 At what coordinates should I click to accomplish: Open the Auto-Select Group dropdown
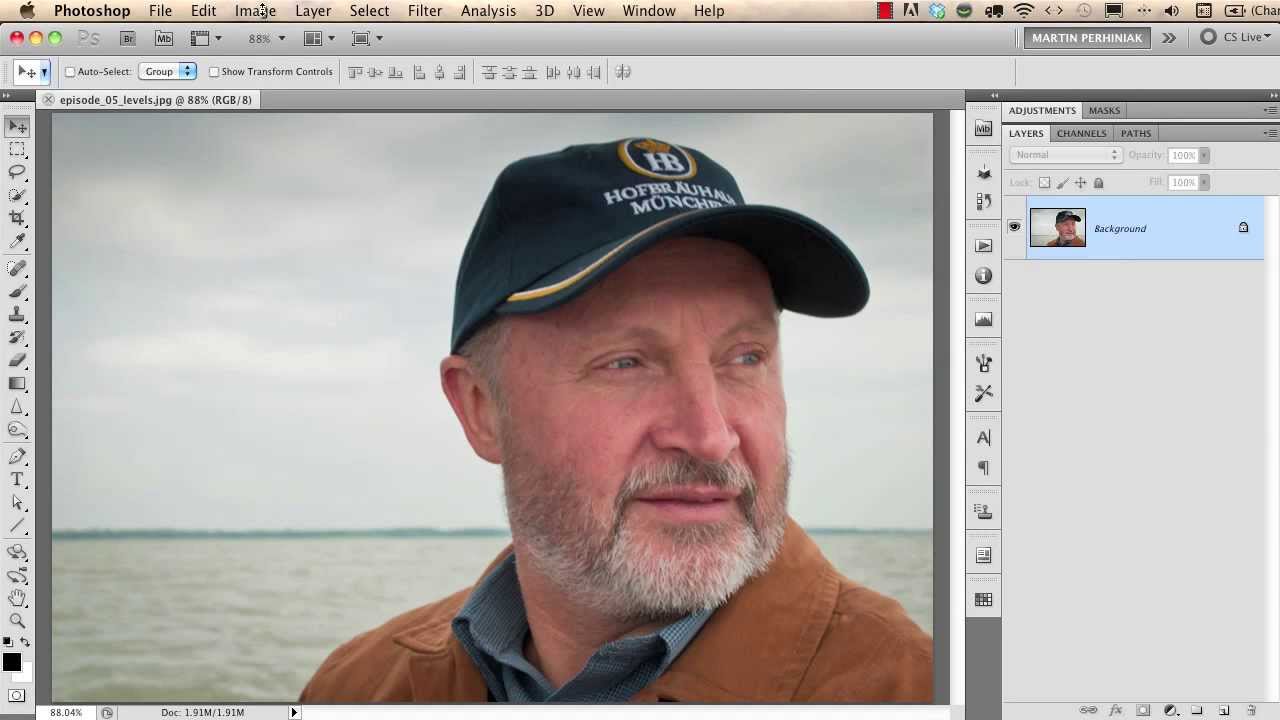click(168, 72)
